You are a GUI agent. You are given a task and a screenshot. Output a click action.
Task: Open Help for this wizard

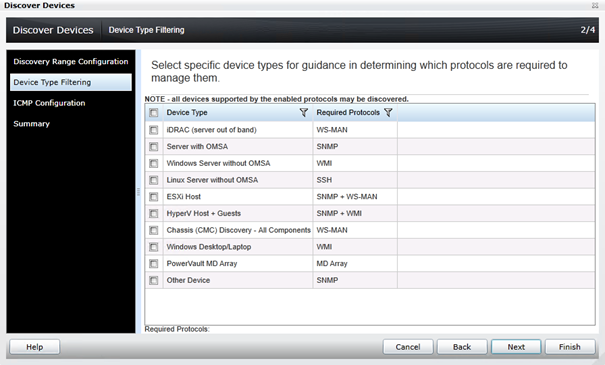pos(35,347)
